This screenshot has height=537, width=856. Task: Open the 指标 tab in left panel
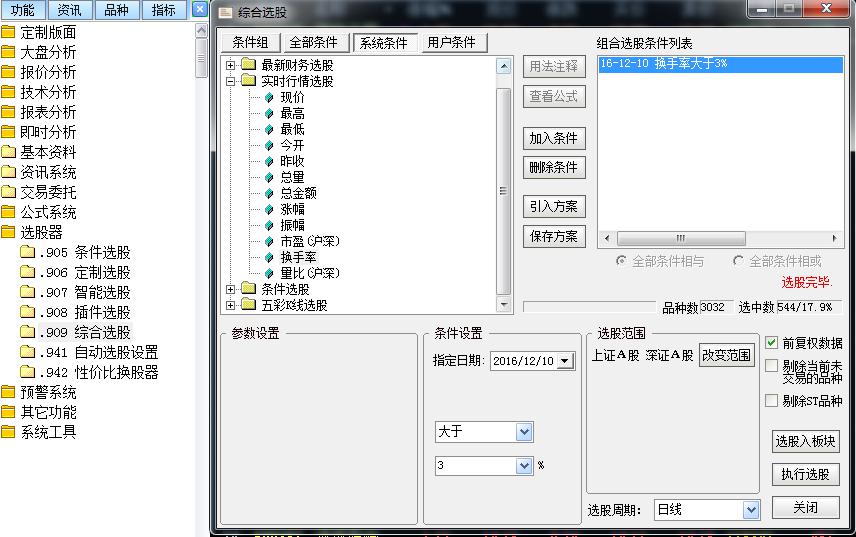163,10
